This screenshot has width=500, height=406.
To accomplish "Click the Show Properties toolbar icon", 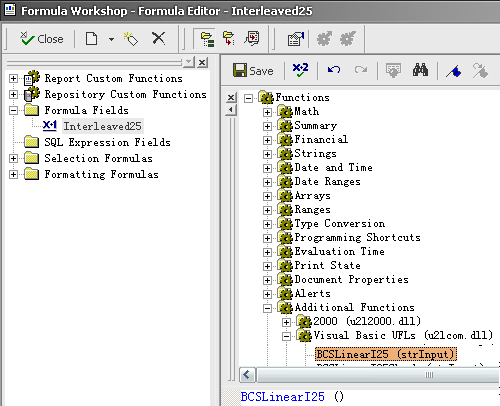I will 296,39.
